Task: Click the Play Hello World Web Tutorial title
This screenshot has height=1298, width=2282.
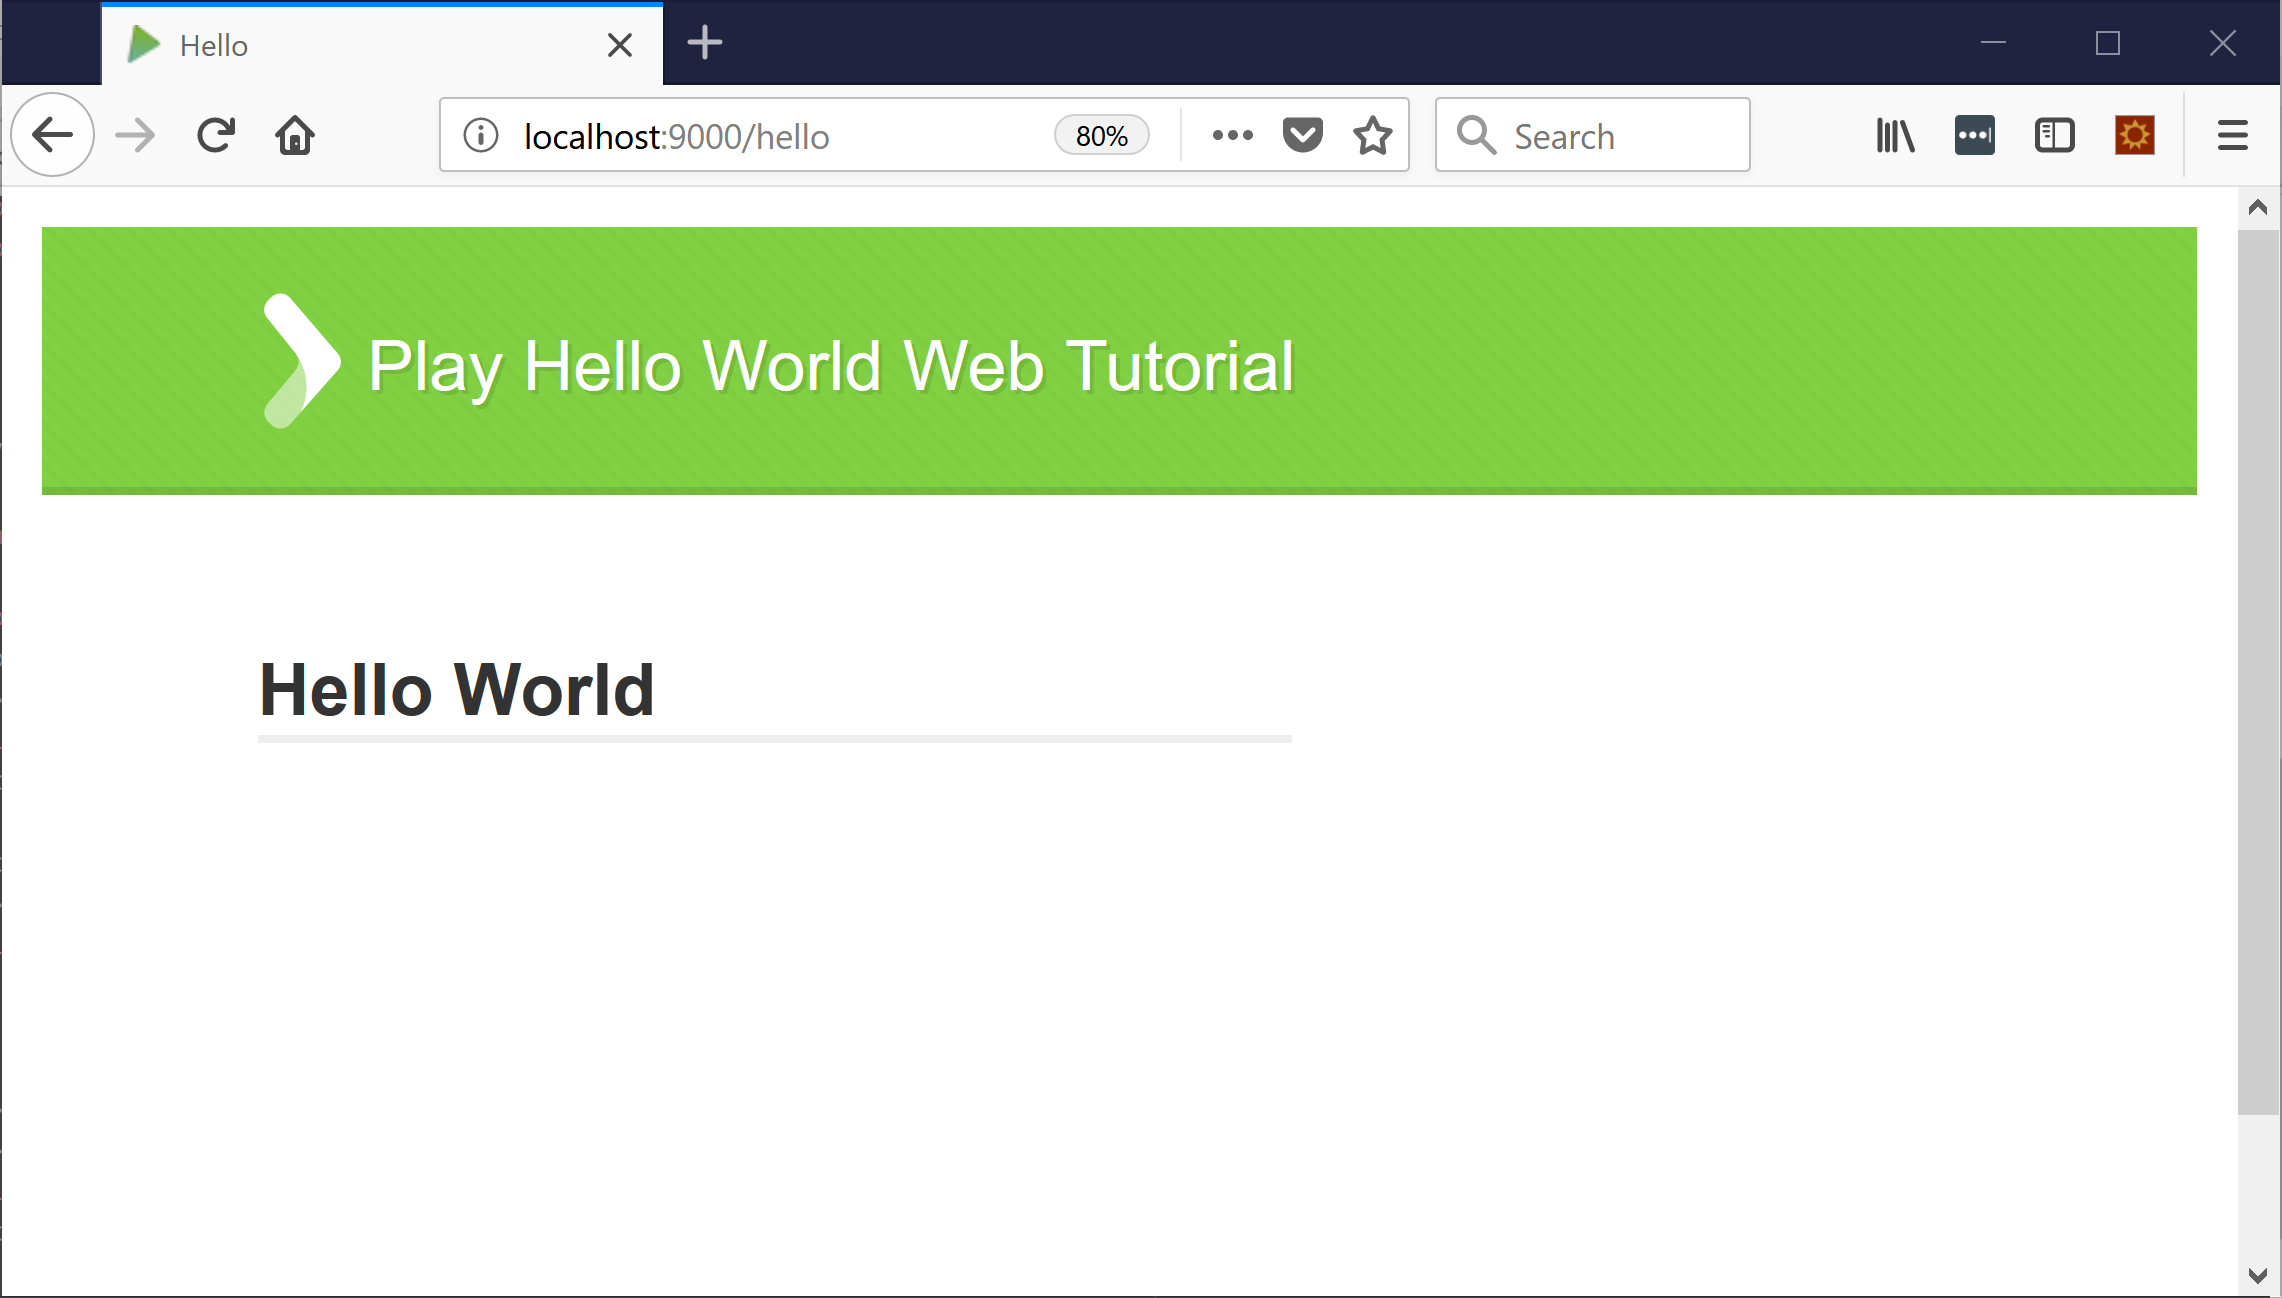Action: click(831, 366)
